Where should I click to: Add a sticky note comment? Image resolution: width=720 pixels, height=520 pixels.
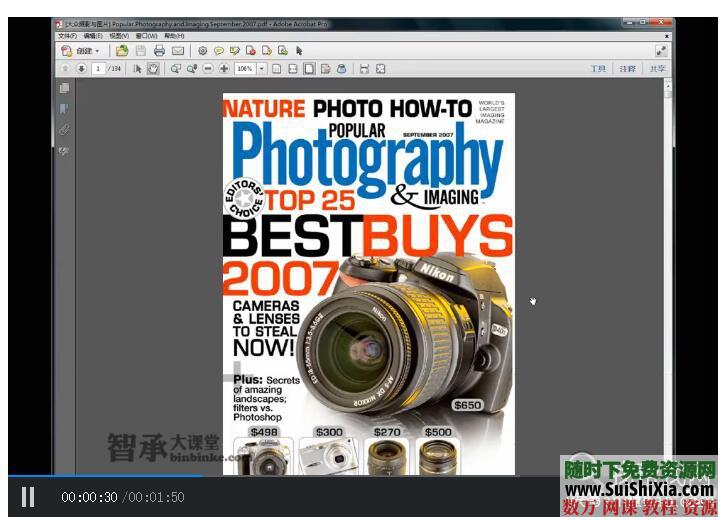click(x=218, y=51)
